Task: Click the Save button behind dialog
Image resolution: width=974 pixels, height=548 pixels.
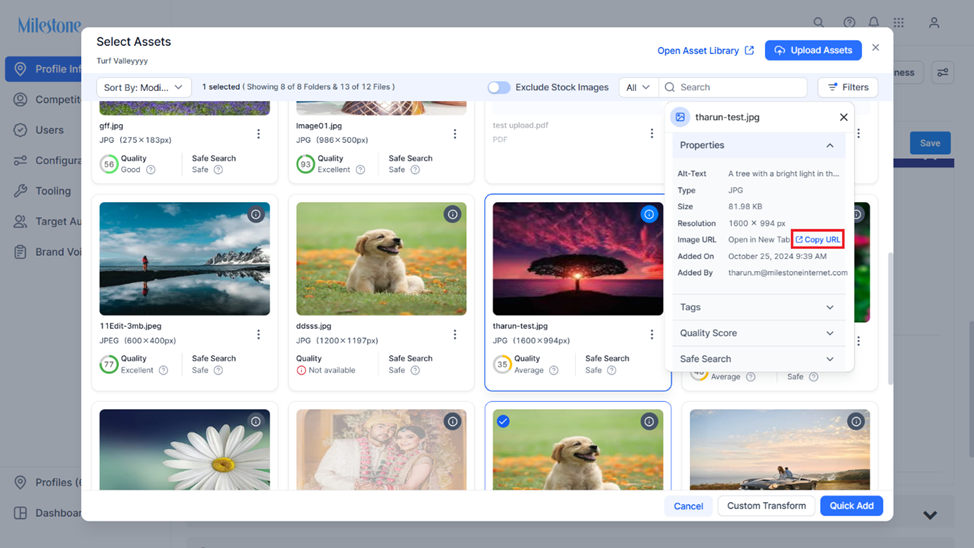Action: 930,143
